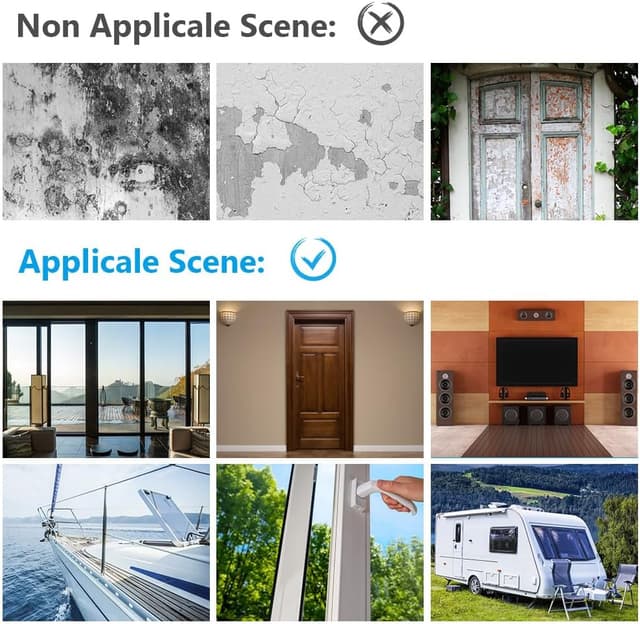Select the window handle photo
Screen dimensions: 640x624
[x=320, y=542]
